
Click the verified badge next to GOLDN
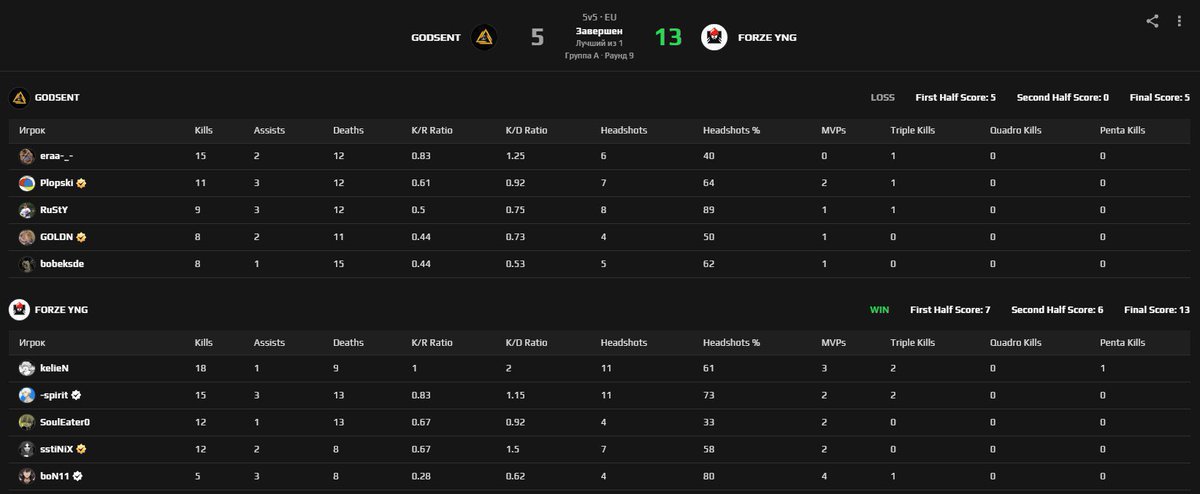coord(80,237)
